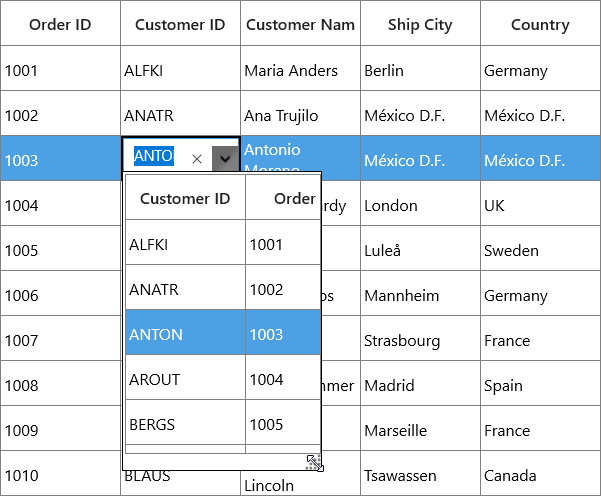The width and height of the screenshot is (601, 496).
Task: Select Order ID cell 1004
Action: click(x=61, y=205)
